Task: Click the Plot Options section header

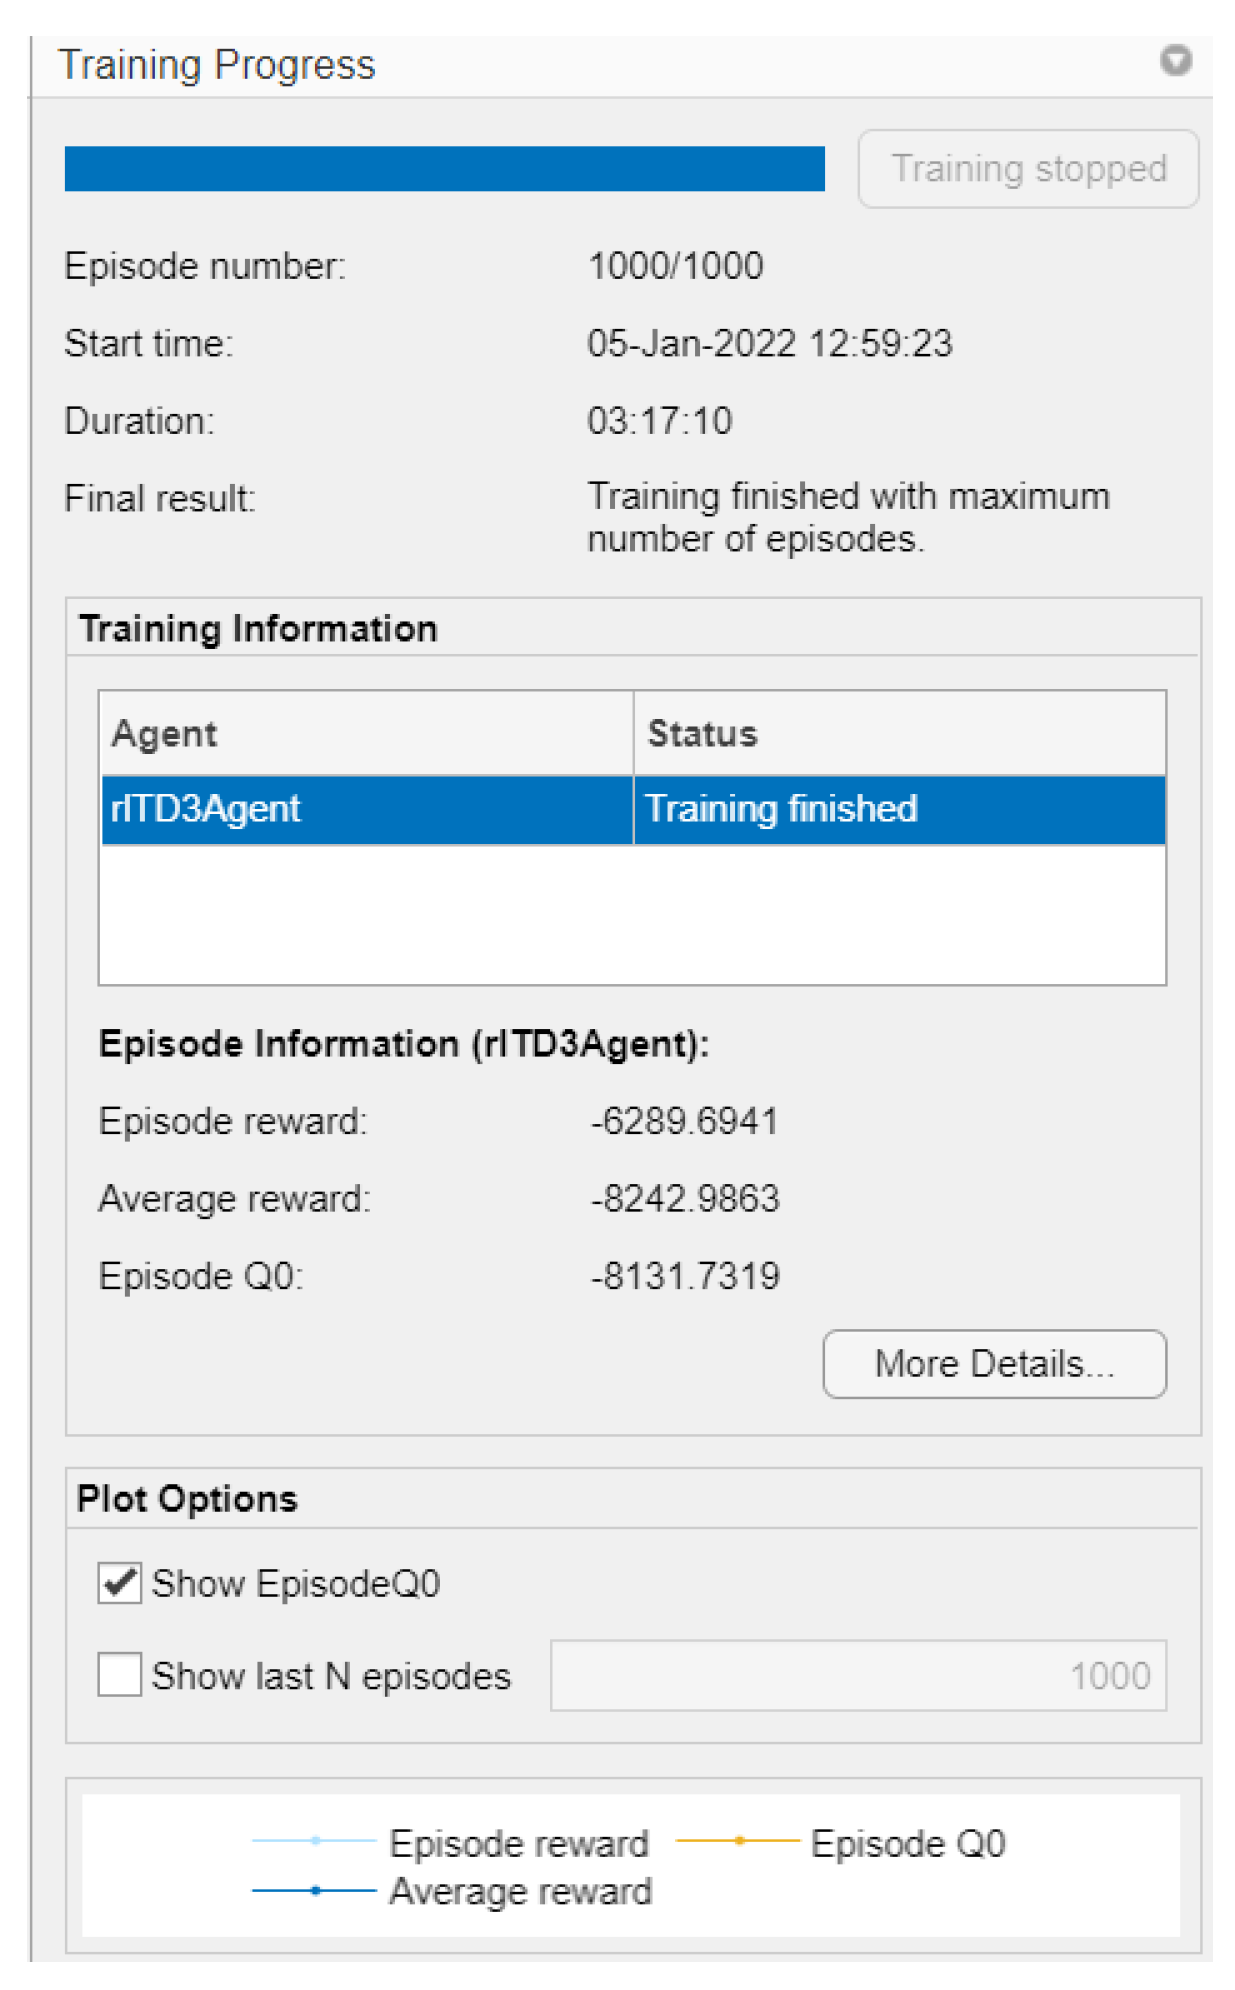Action: (187, 1498)
